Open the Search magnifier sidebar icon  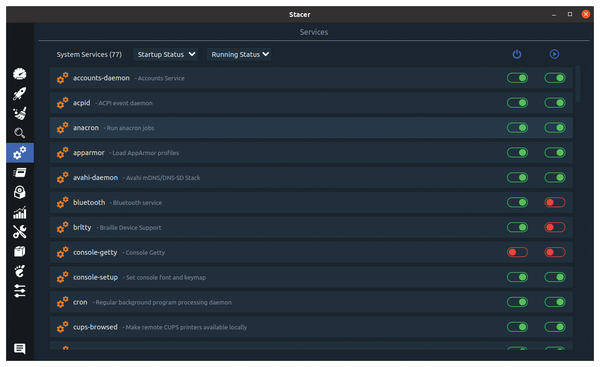click(20, 133)
